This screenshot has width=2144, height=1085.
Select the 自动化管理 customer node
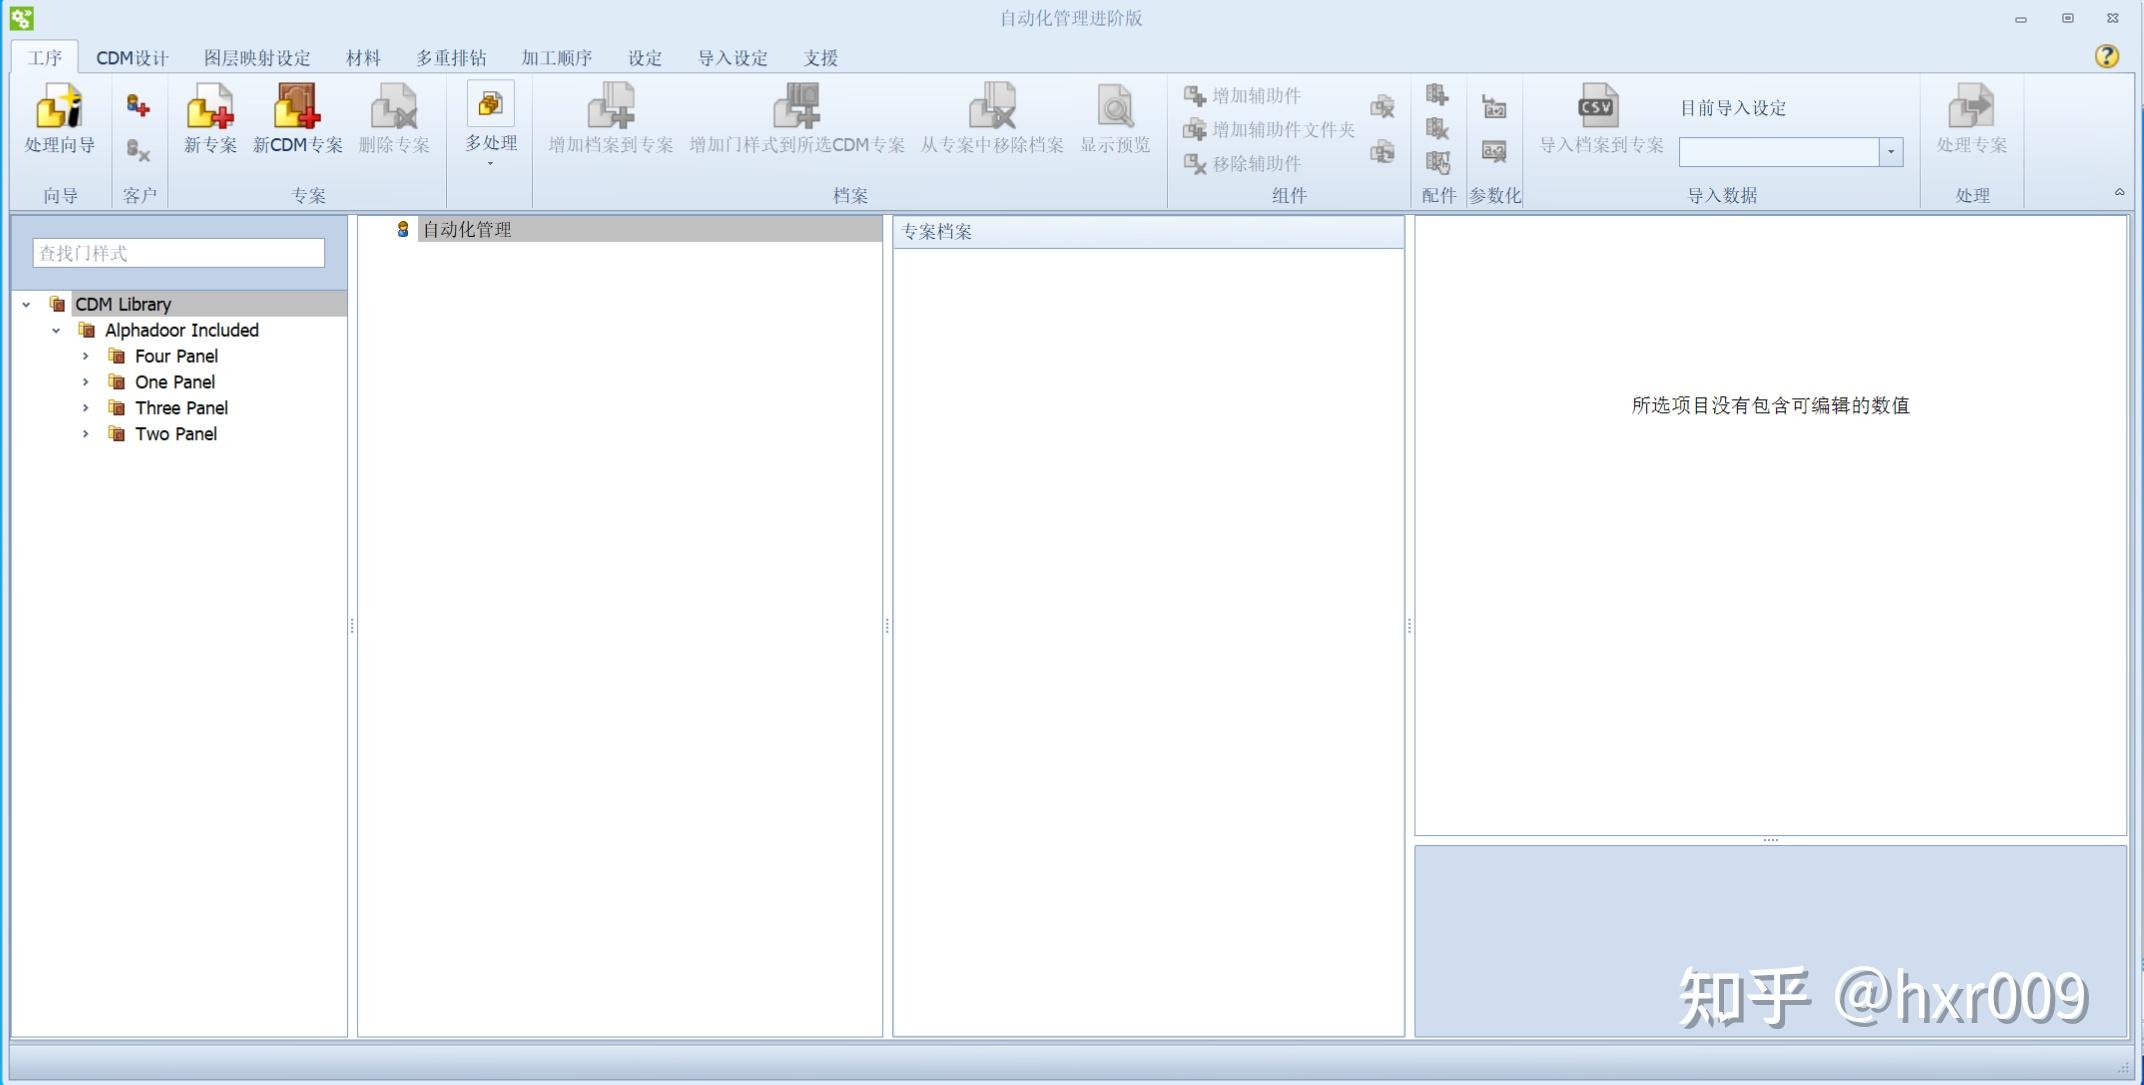(466, 230)
